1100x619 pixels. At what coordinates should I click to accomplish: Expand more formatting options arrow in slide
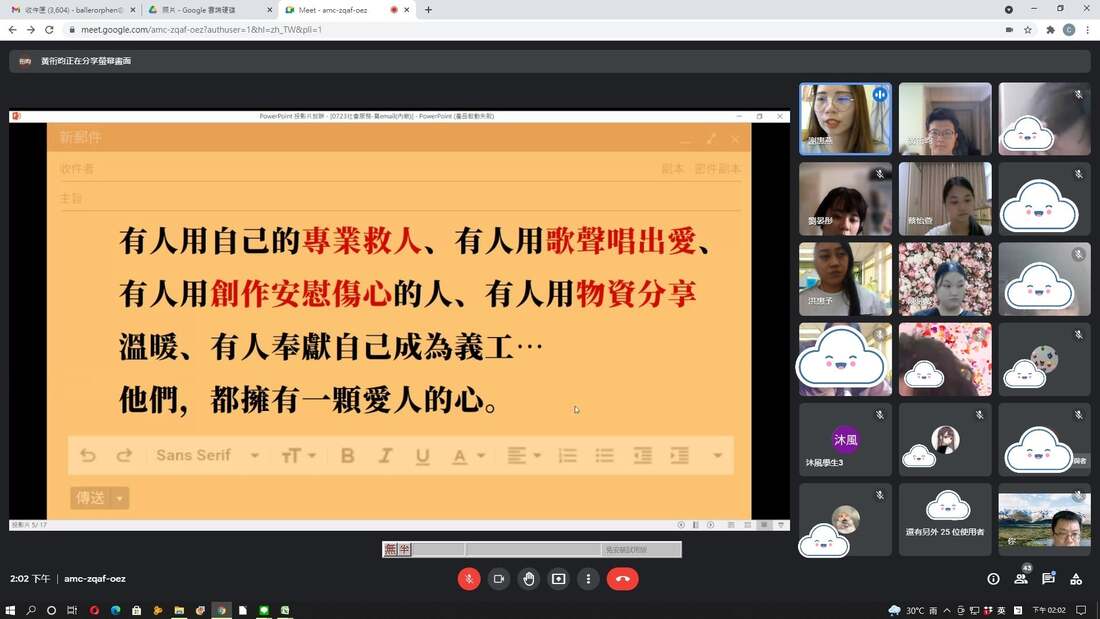pos(717,455)
